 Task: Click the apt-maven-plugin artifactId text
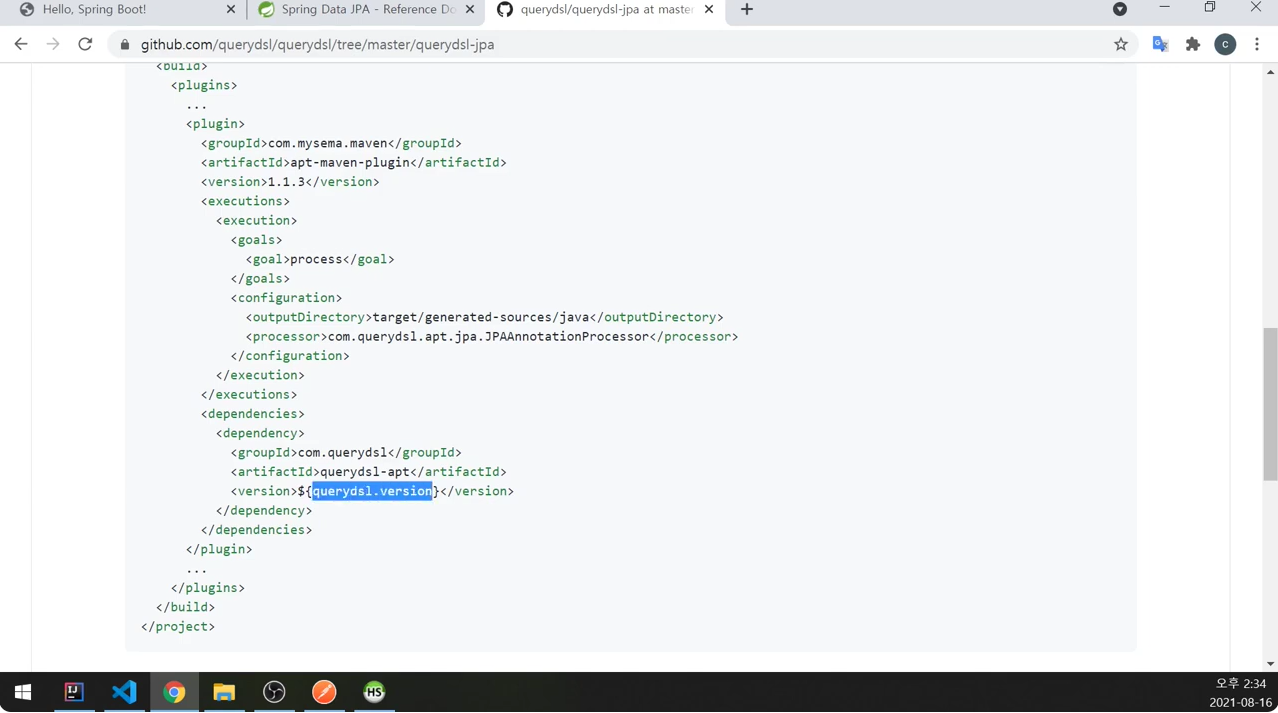click(x=350, y=162)
